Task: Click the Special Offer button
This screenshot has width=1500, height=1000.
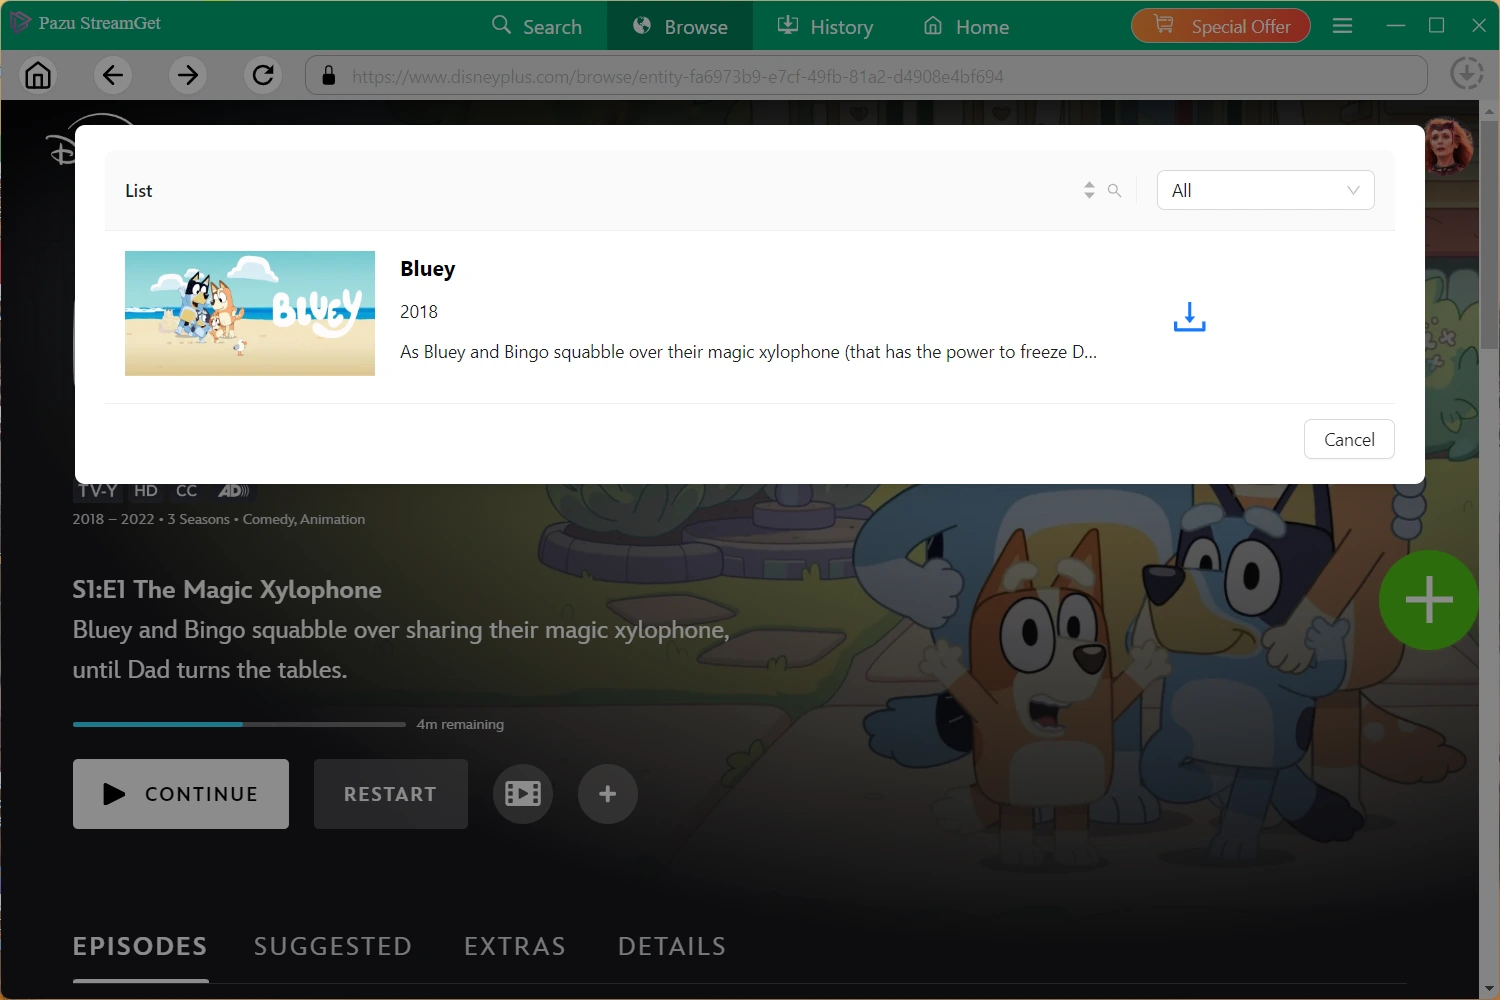Action: 1221,26
